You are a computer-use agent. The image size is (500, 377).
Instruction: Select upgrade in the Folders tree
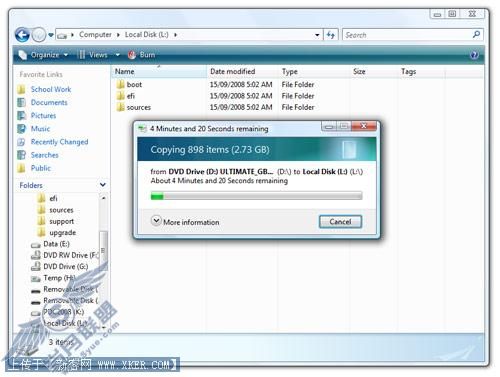[x=63, y=233]
